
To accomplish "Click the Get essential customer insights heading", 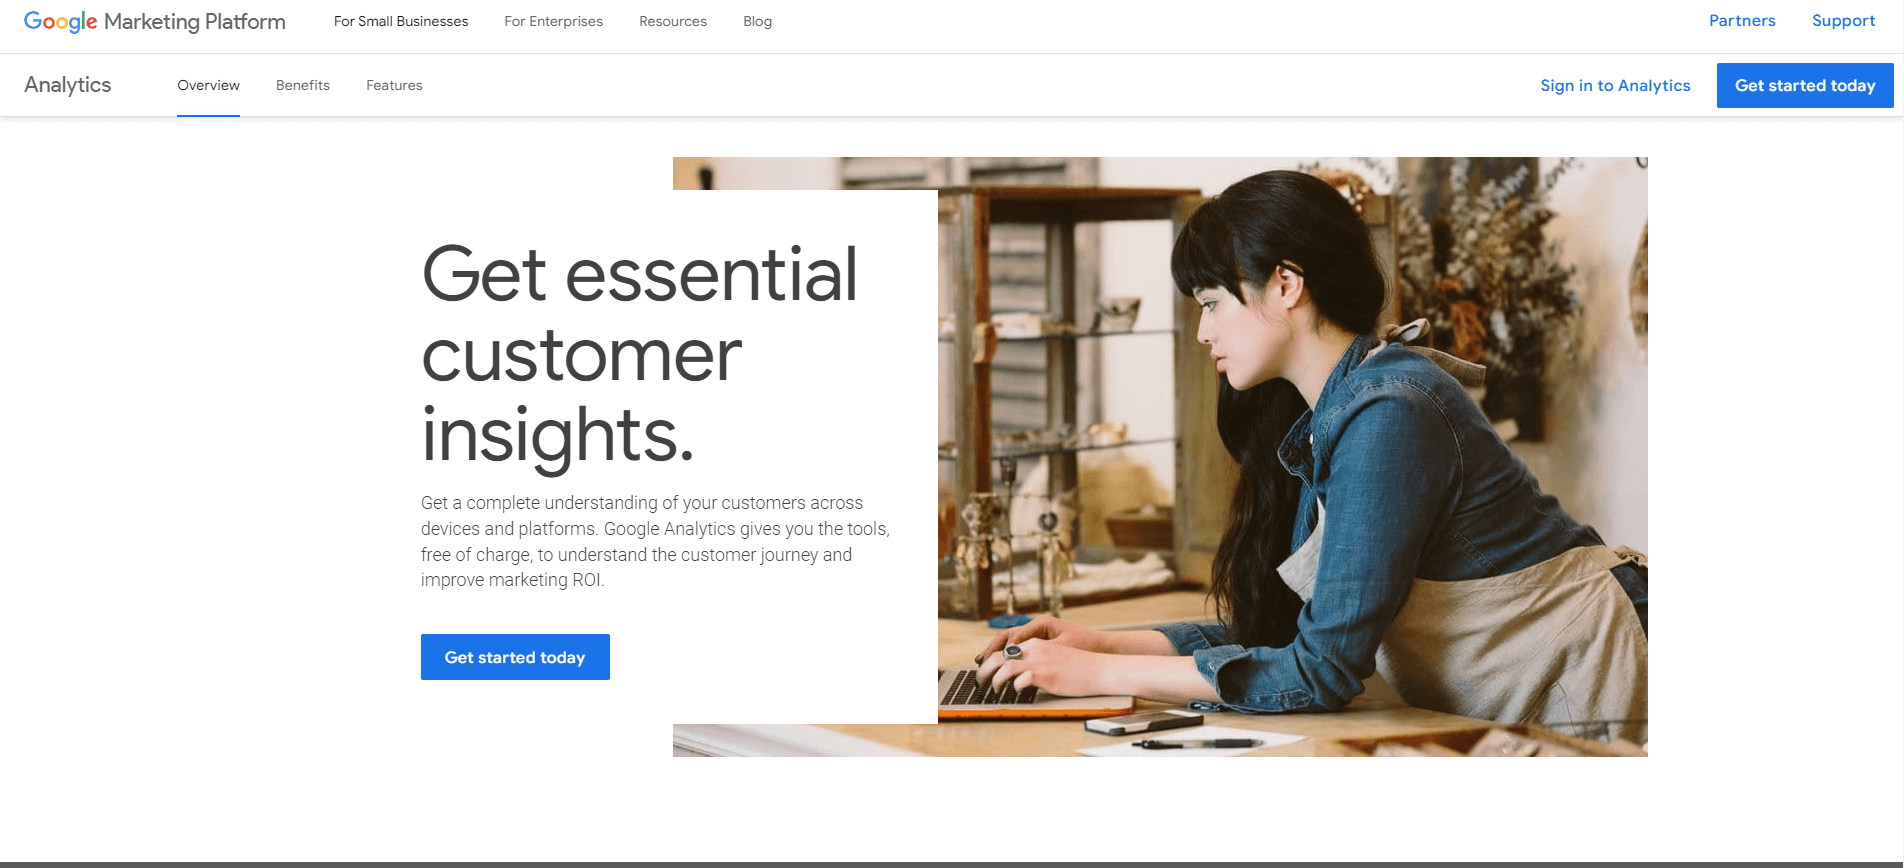I will point(640,354).
